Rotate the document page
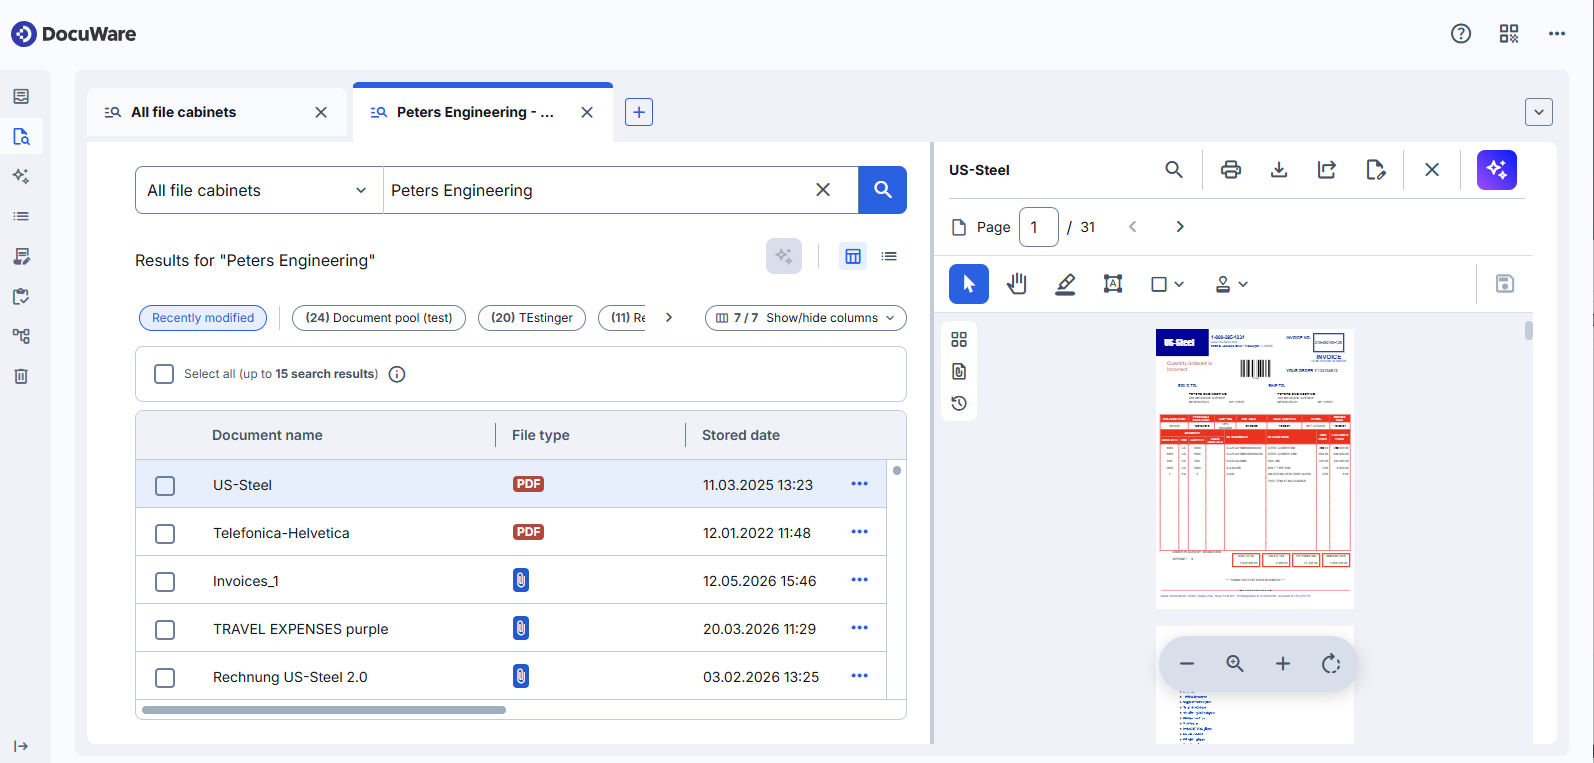The image size is (1594, 763). pos(1331,664)
